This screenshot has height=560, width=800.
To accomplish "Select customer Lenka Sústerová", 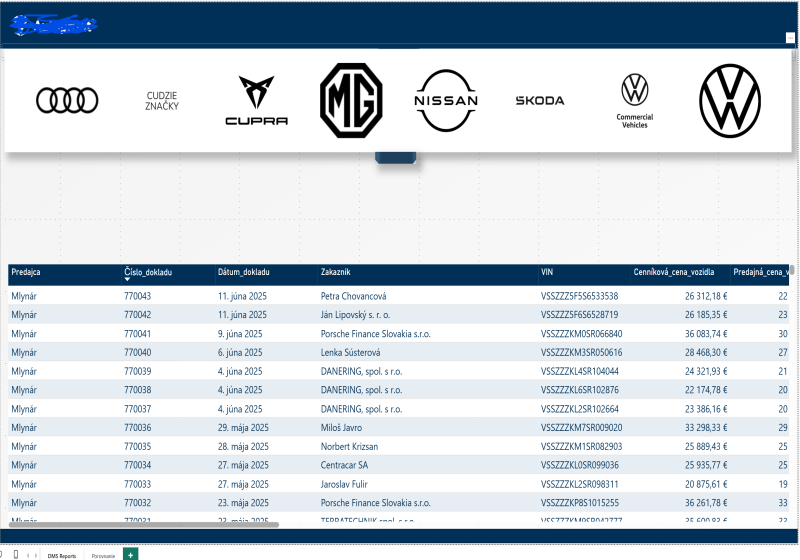I will click(350, 352).
